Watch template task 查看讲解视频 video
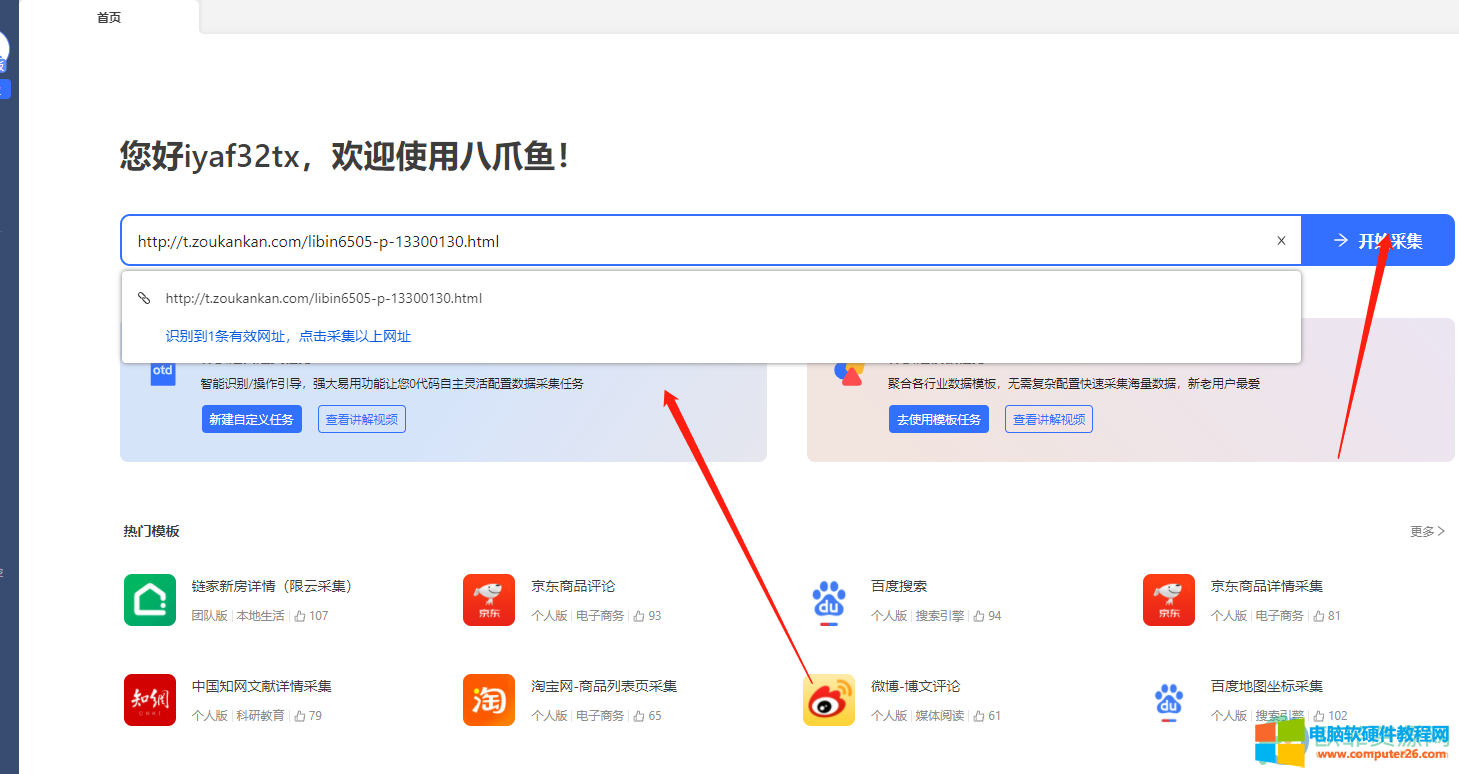Image resolution: width=1459 pixels, height=774 pixels. tap(1049, 419)
